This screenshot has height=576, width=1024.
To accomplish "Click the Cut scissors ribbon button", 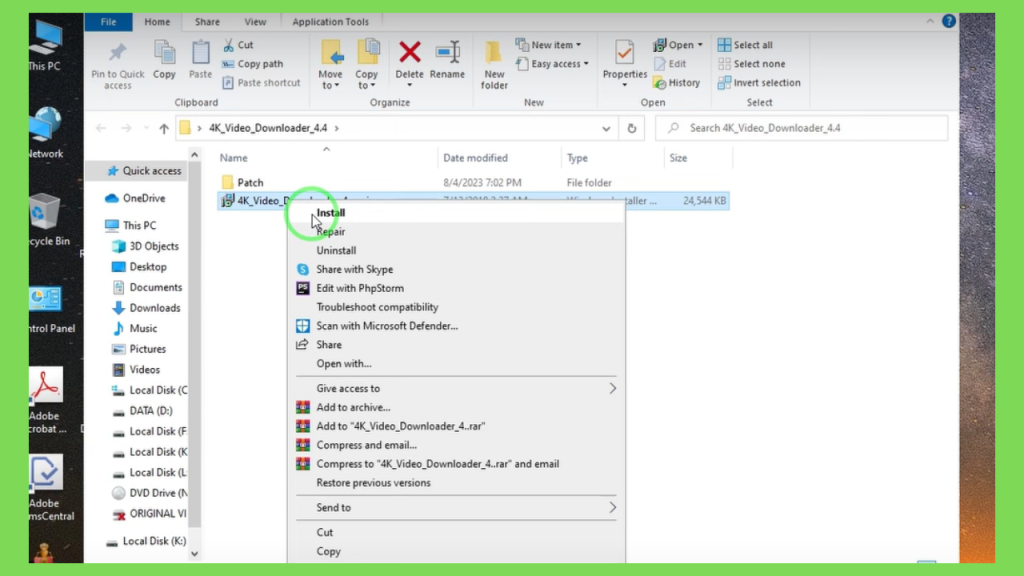I will (x=238, y=45).
